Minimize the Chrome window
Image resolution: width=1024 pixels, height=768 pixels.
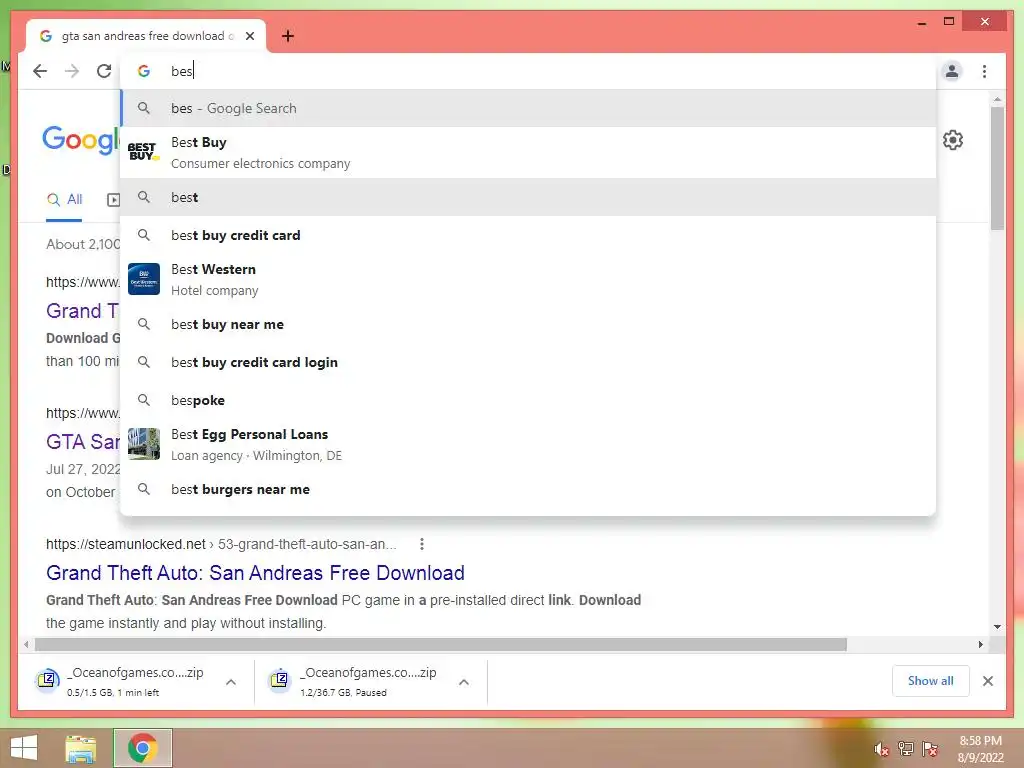pyautogui.click(x=921, y=22)
